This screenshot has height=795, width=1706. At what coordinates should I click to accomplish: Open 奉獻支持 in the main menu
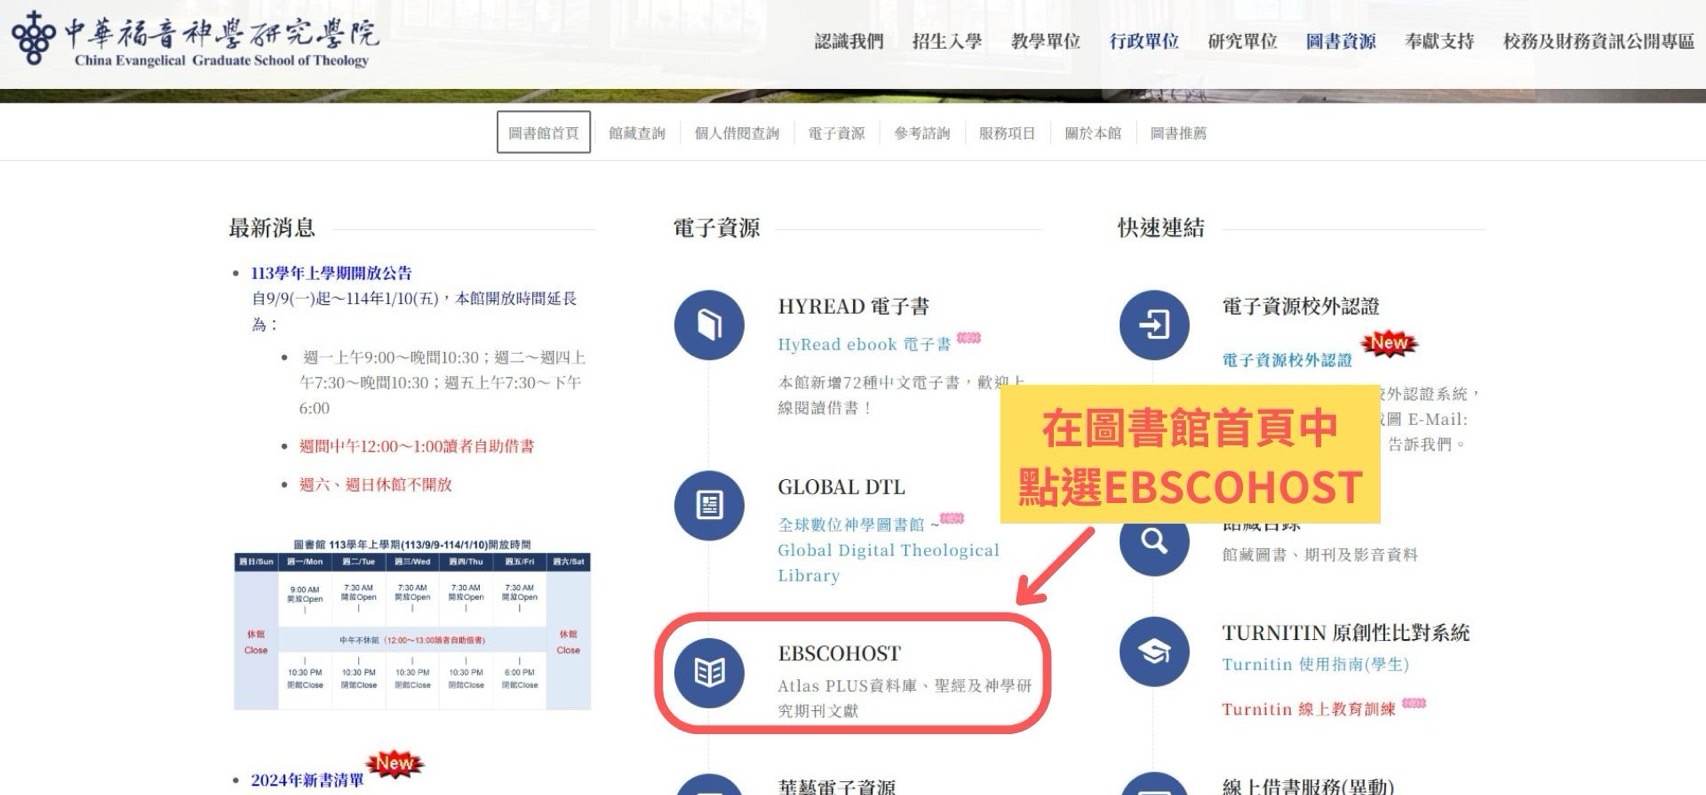coord(1440,41)
